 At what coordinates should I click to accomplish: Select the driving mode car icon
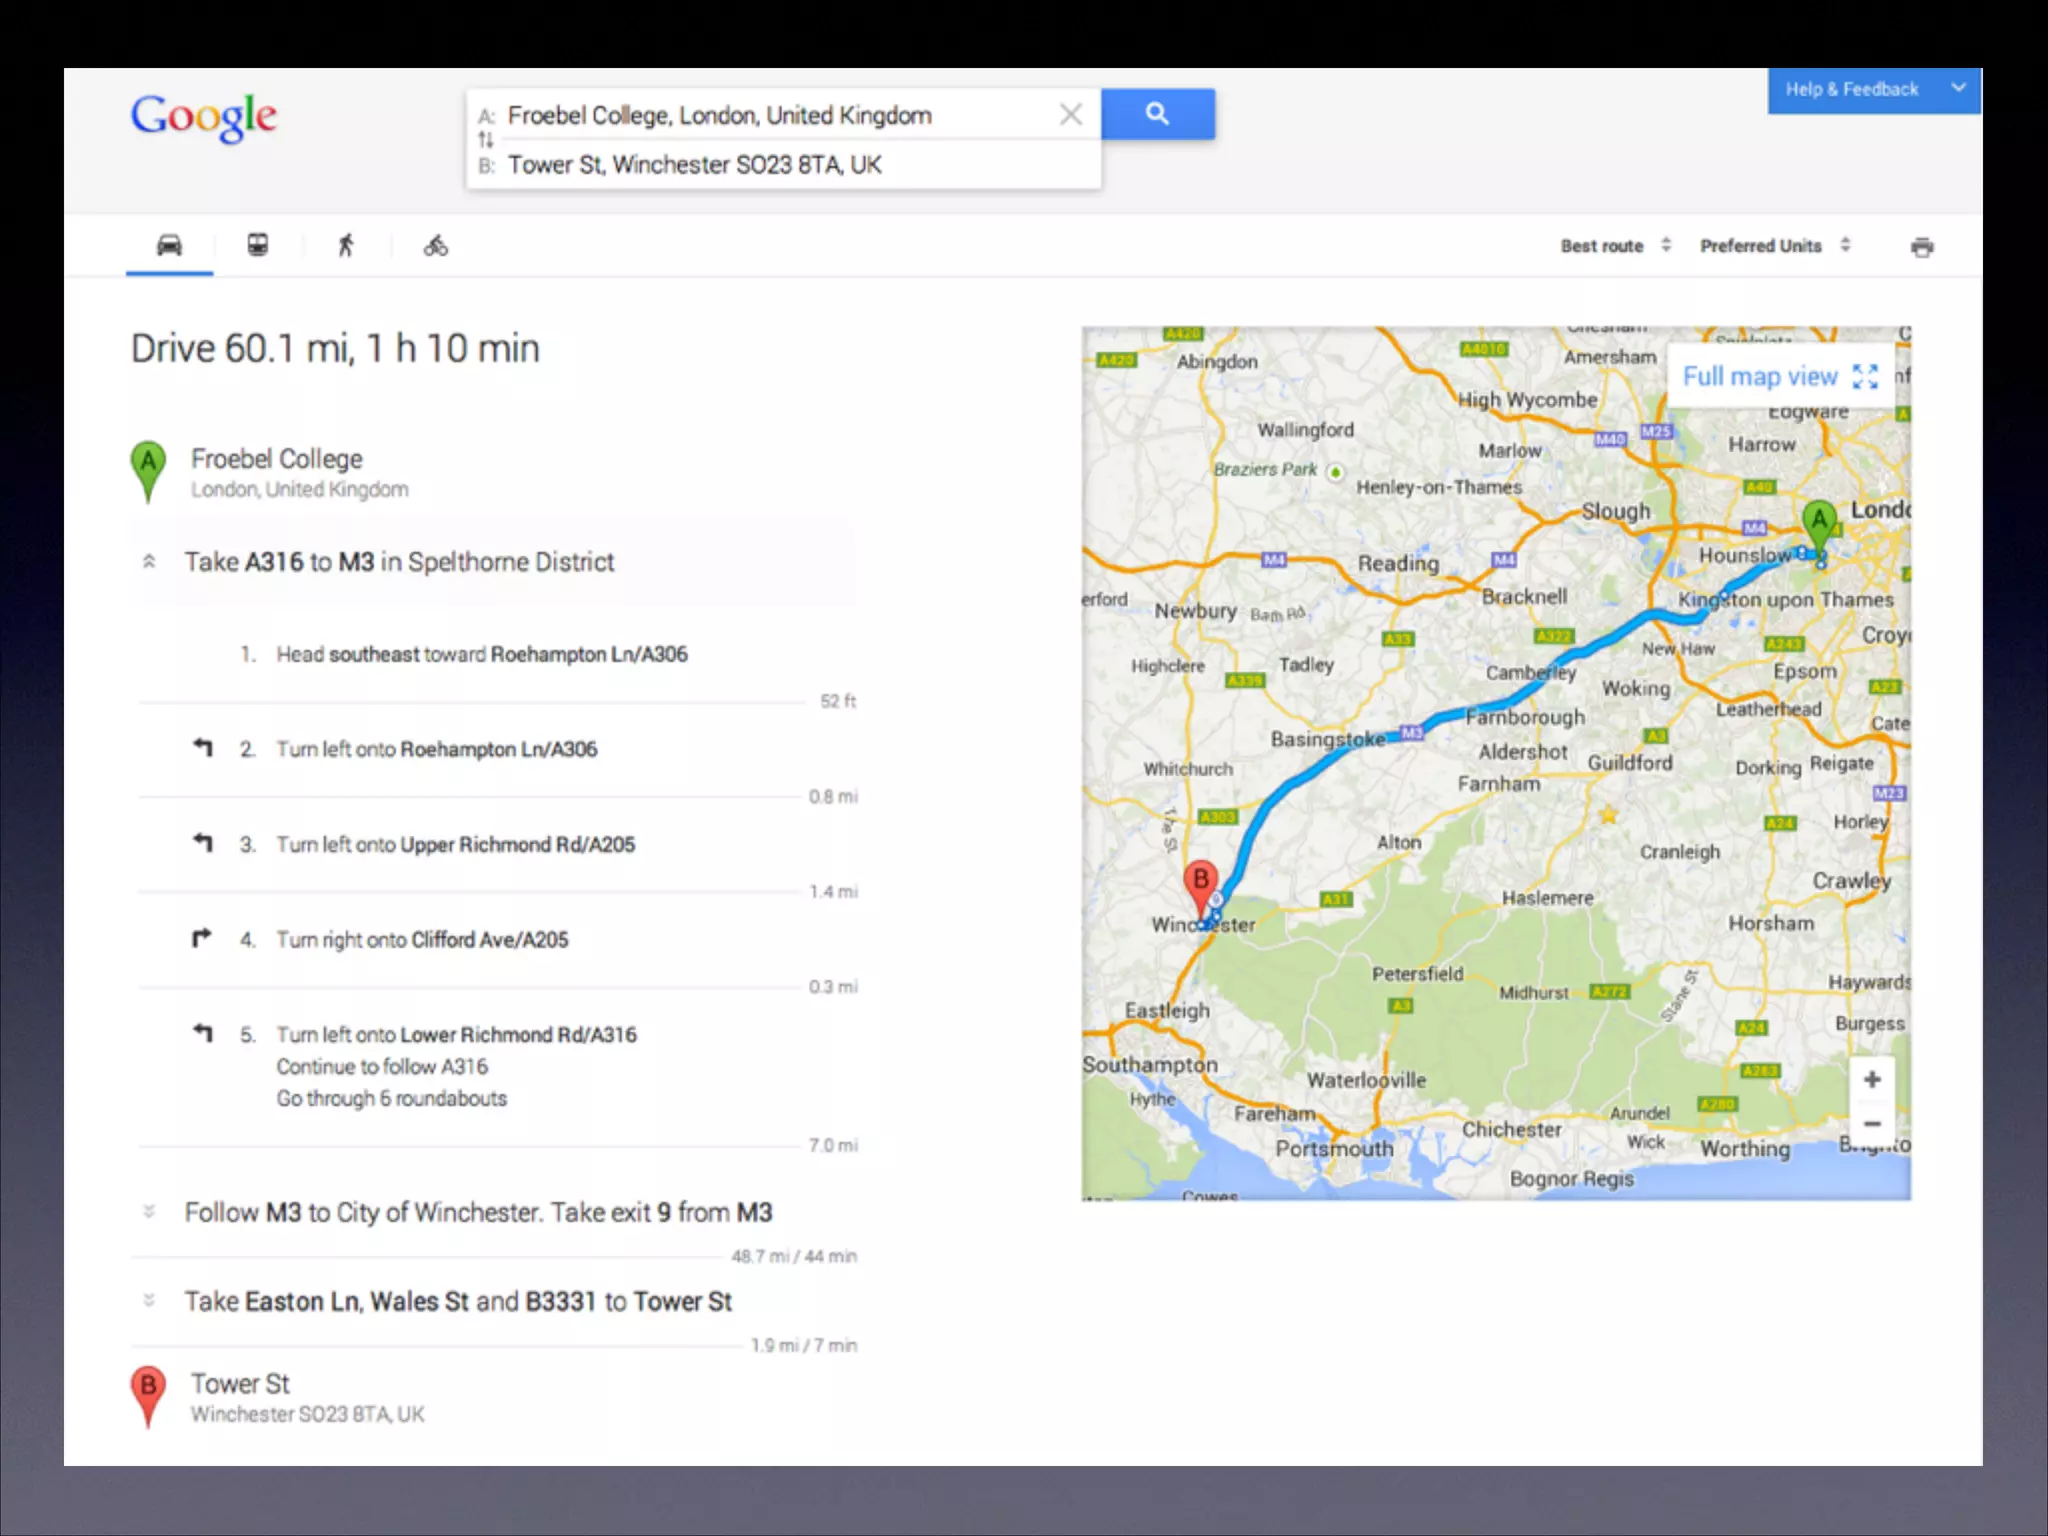coord(169,245)
